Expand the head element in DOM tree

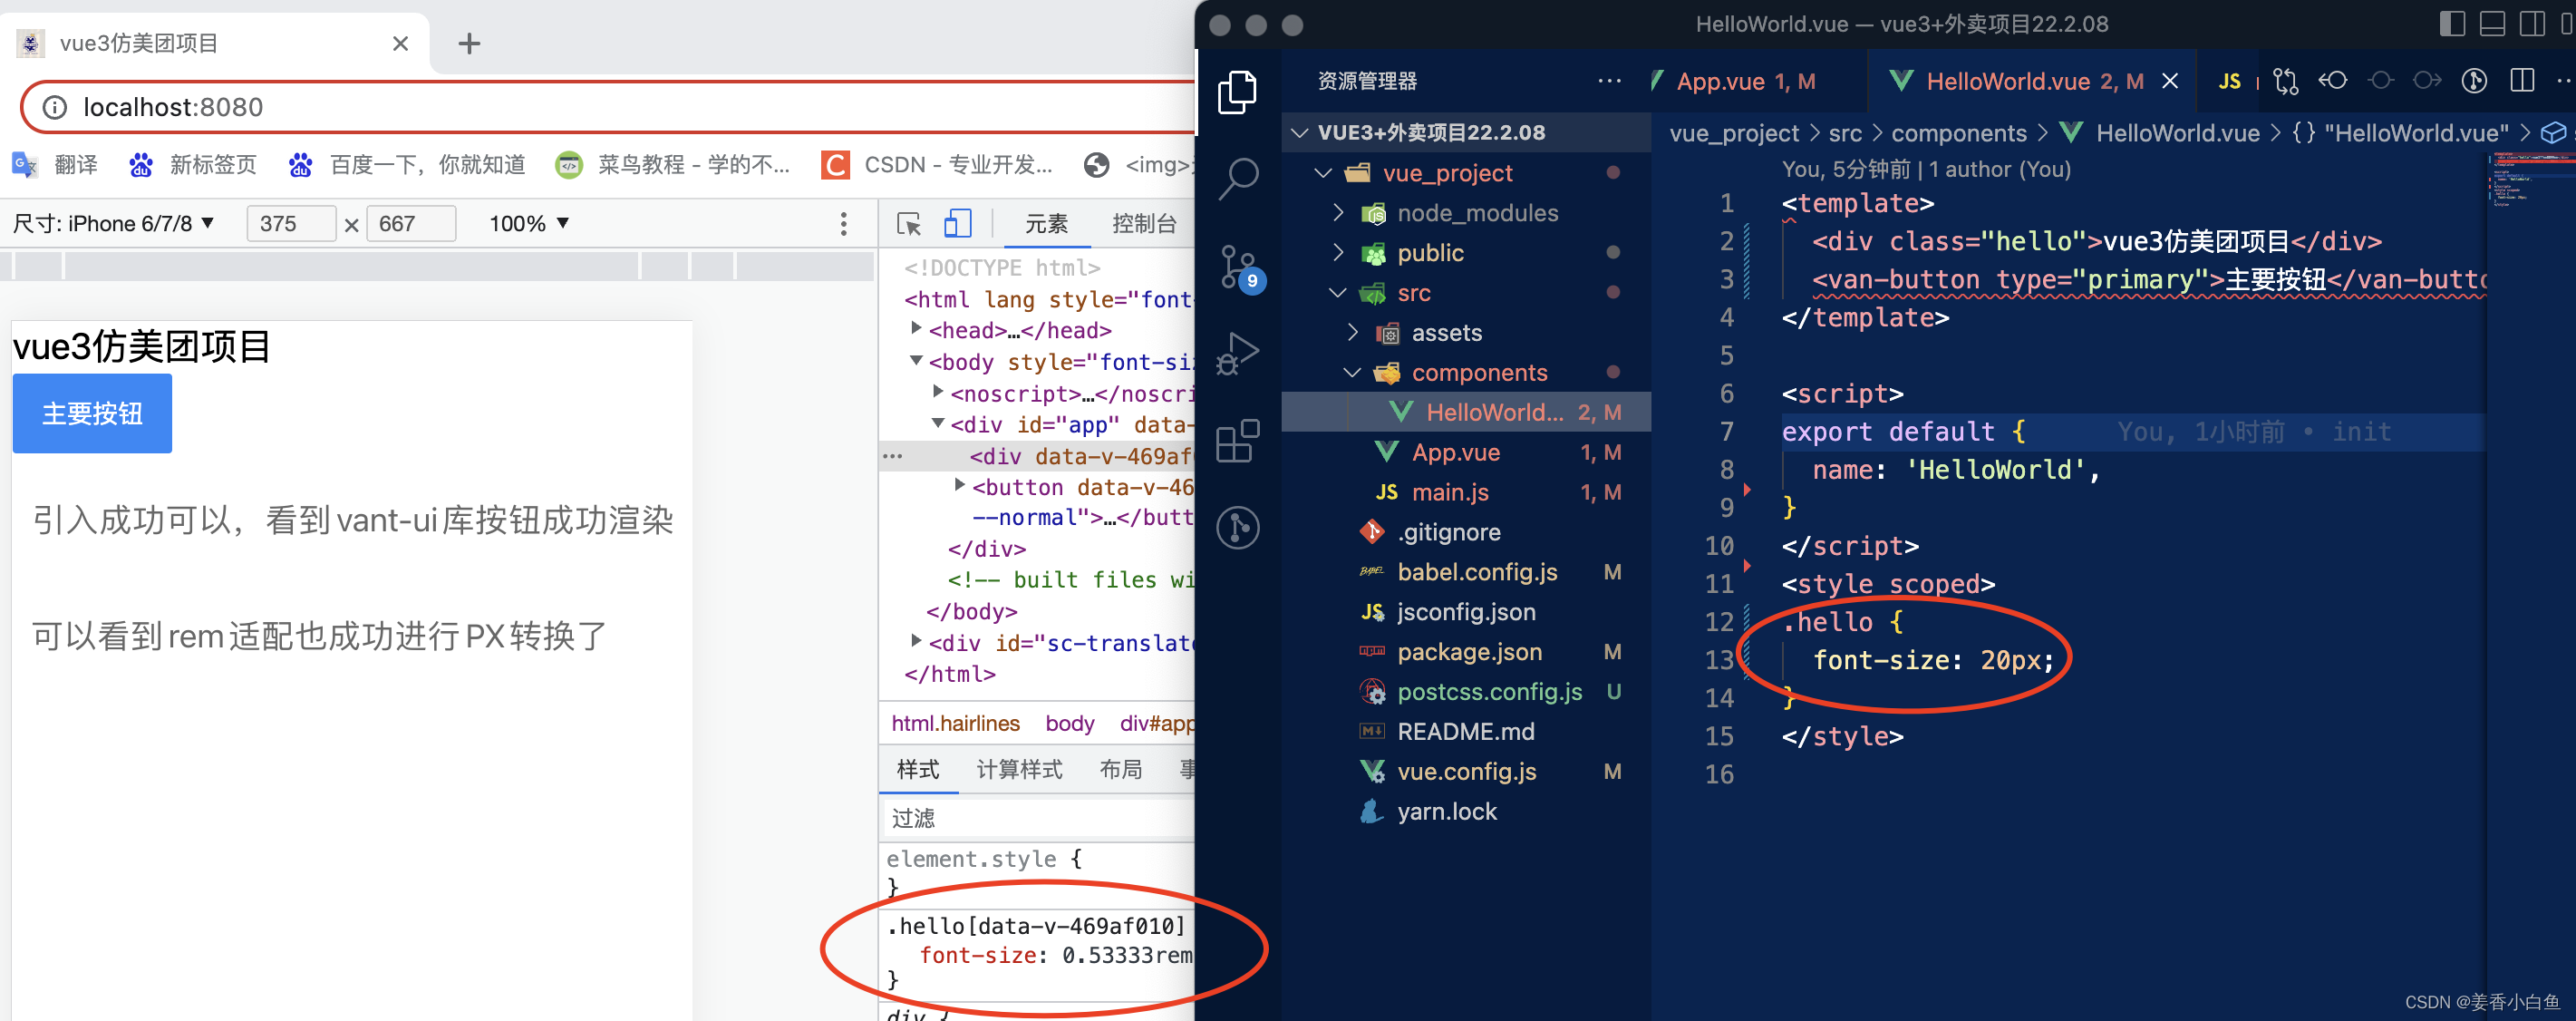click(x=916, y=328)
